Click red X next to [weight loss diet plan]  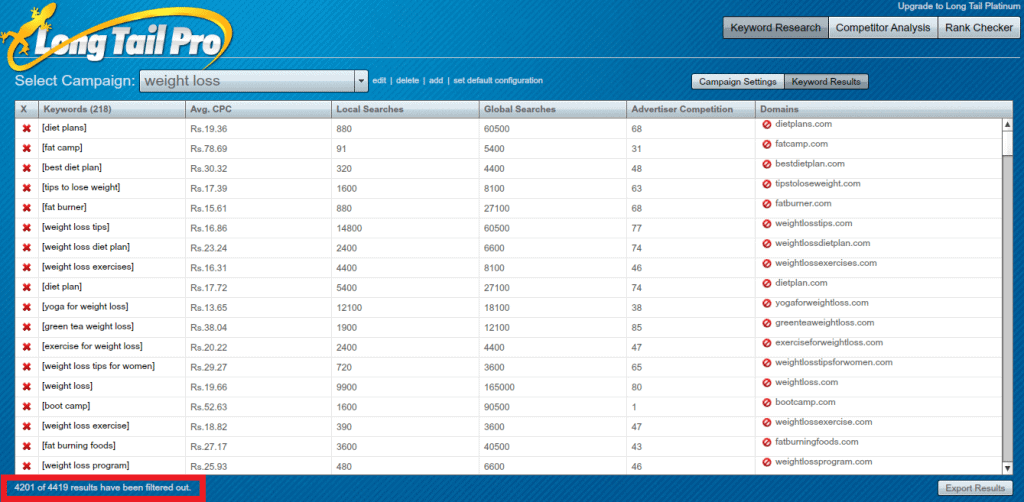point(27,248)
